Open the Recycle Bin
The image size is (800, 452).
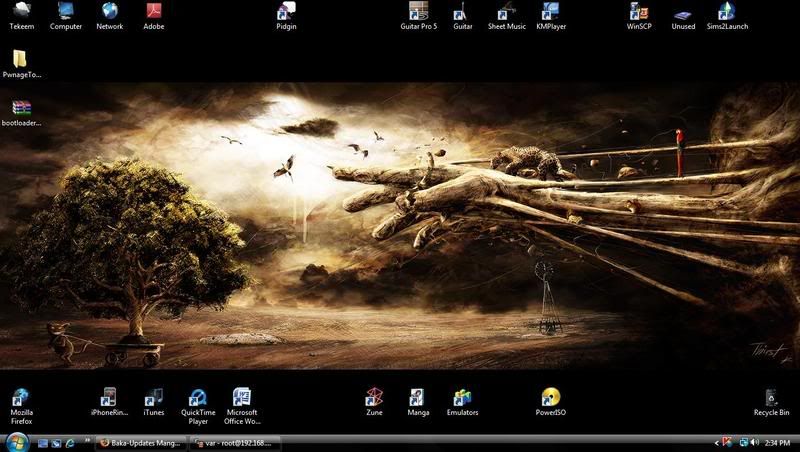tap(771, 402)
